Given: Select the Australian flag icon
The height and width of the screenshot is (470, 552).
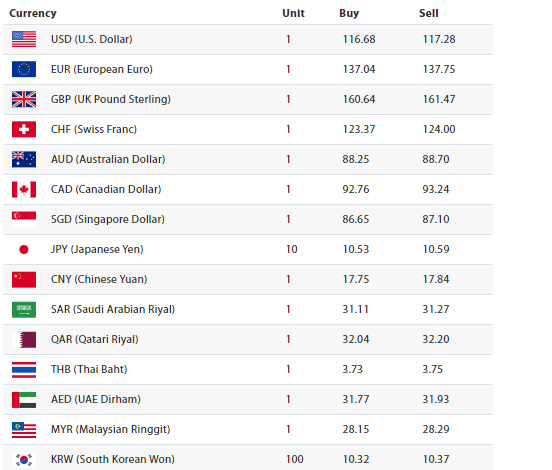Looking at the screenshot, I should pos(24,159).
